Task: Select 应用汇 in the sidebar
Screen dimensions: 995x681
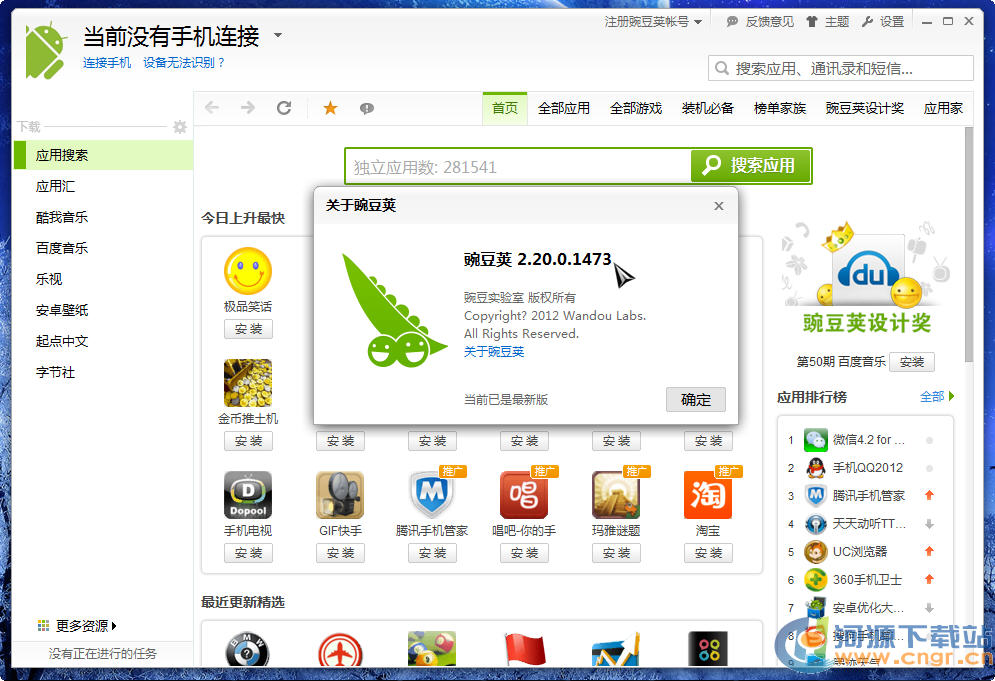Action: click(x=103, y=186)
